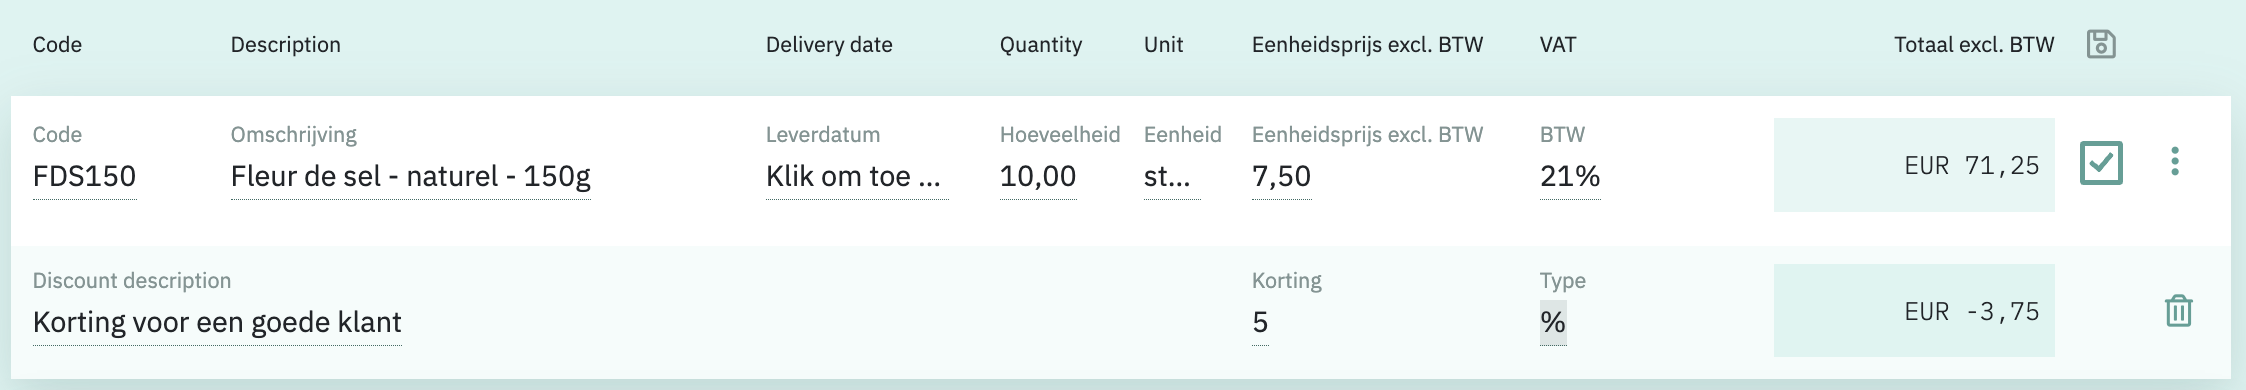Open the Eenheid unit dropdown
The width and height of the screenshot is (2246, 390).
[x=1172, y=177]
